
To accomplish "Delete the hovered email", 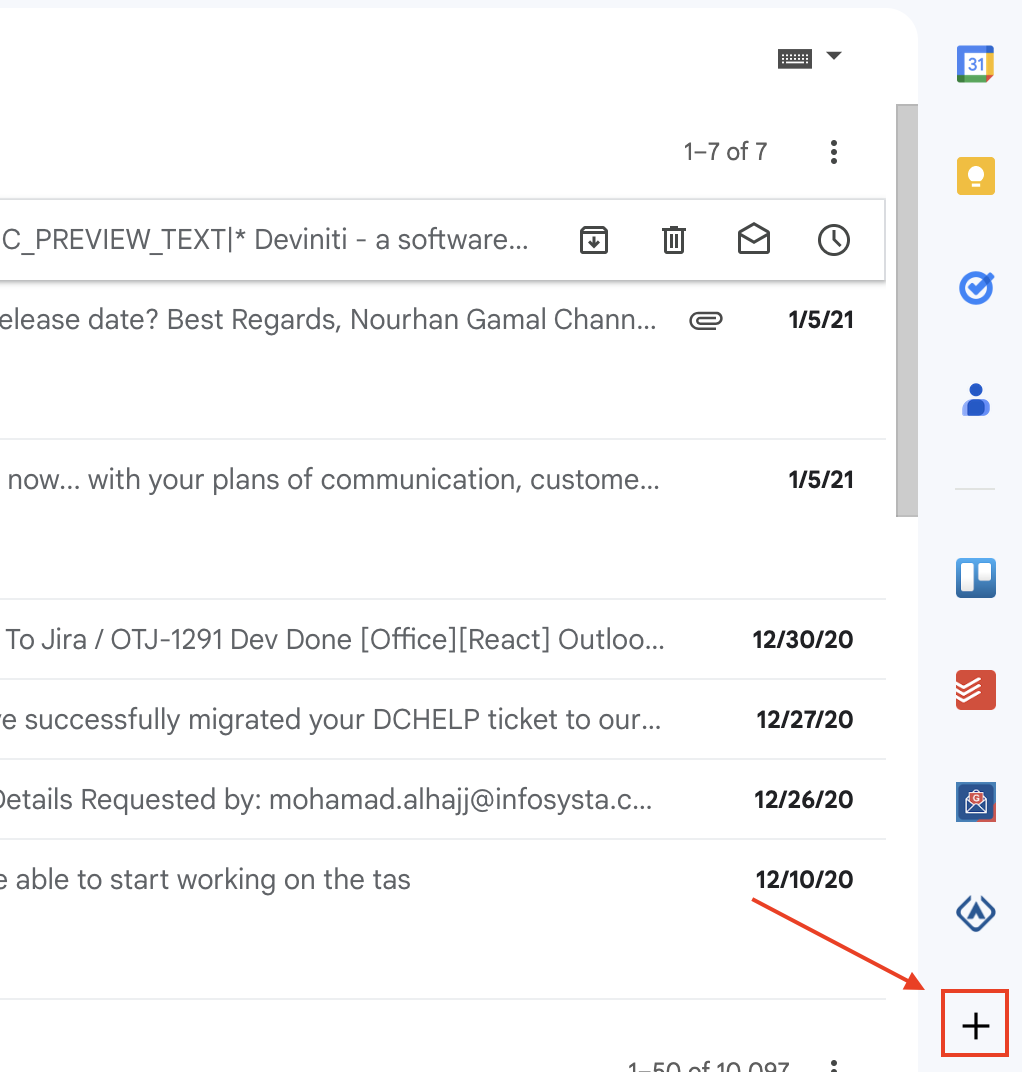I will pyautogui.click(x=673, y=240).
